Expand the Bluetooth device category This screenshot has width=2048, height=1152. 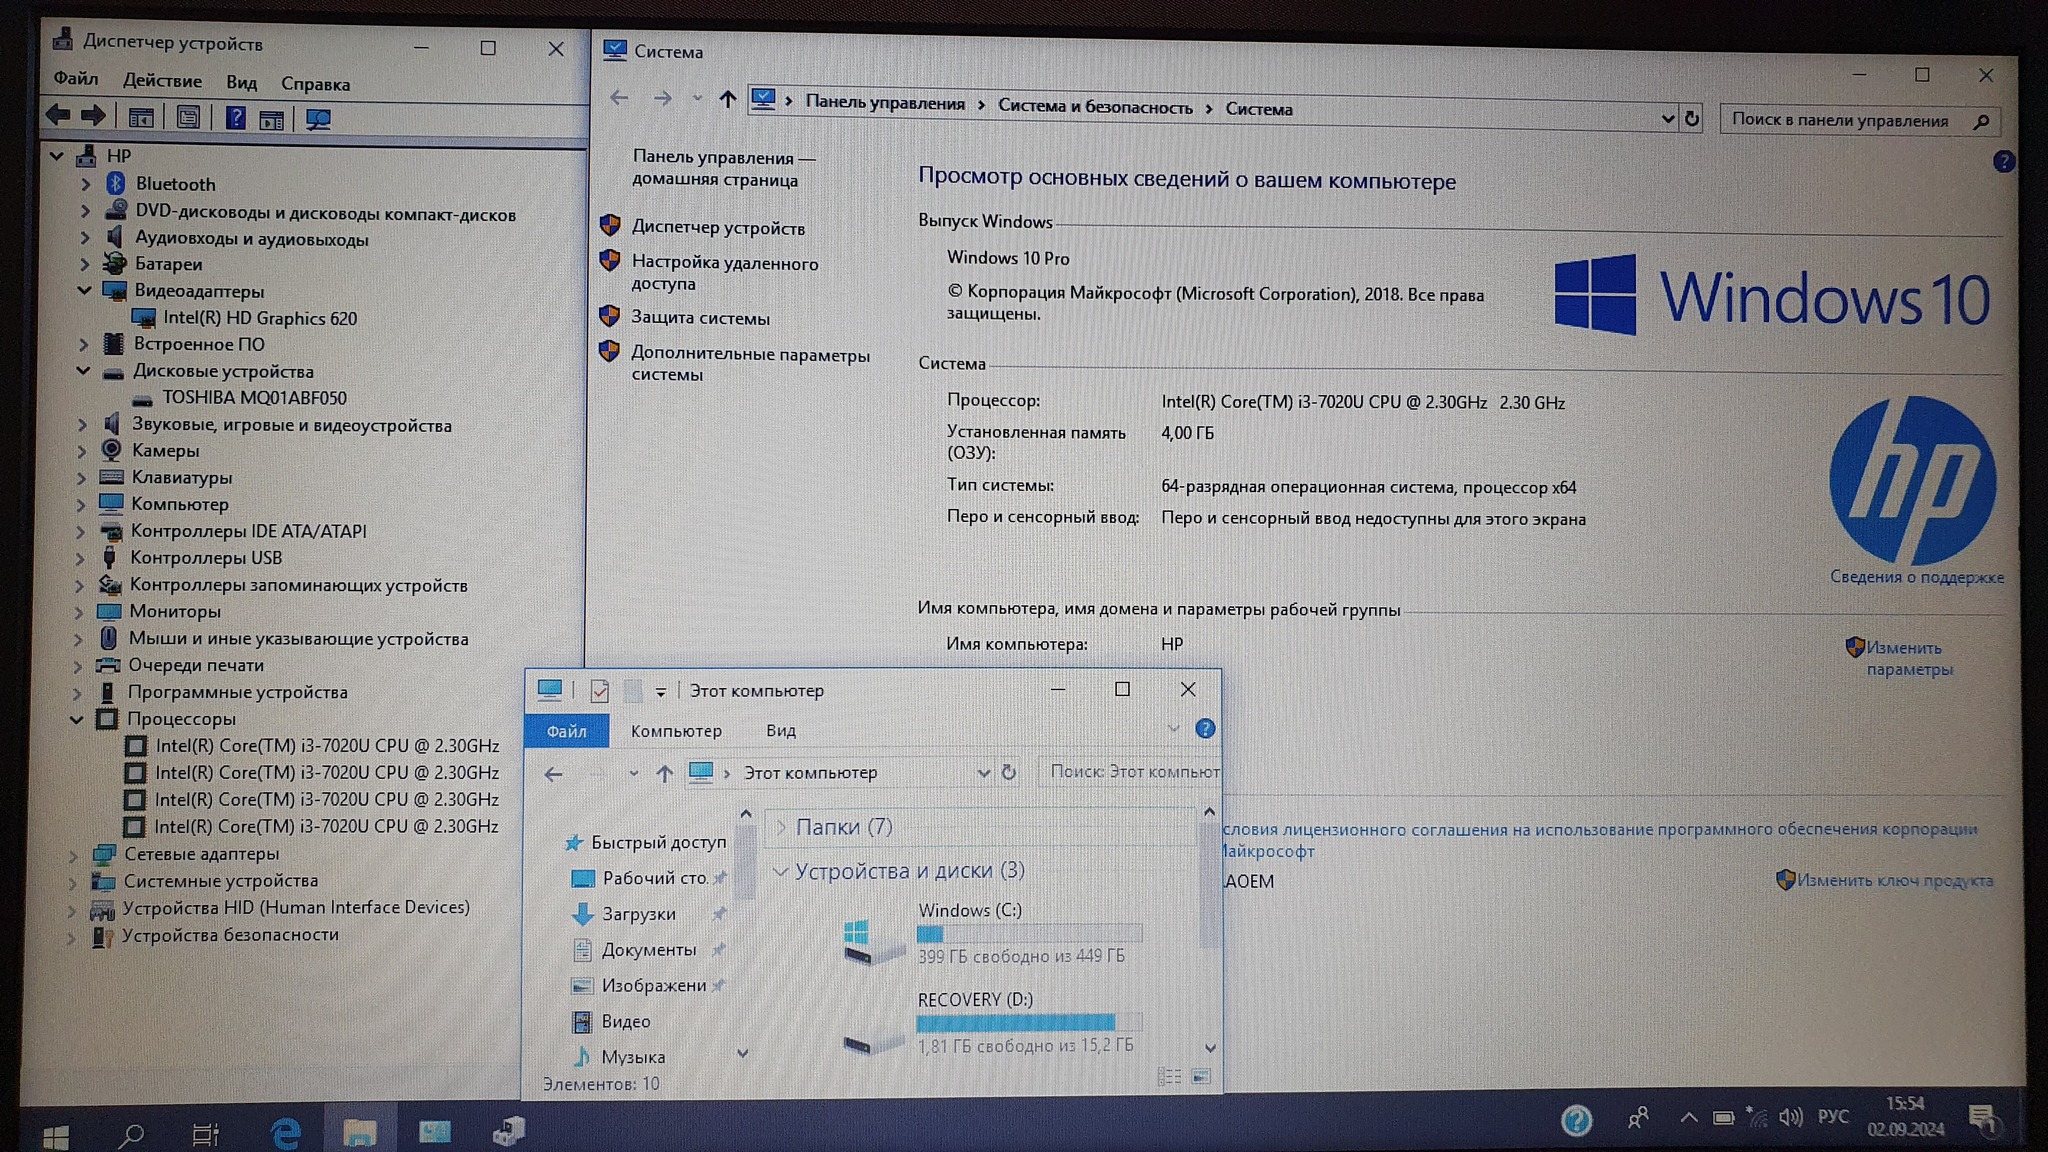tap(86, 184)
